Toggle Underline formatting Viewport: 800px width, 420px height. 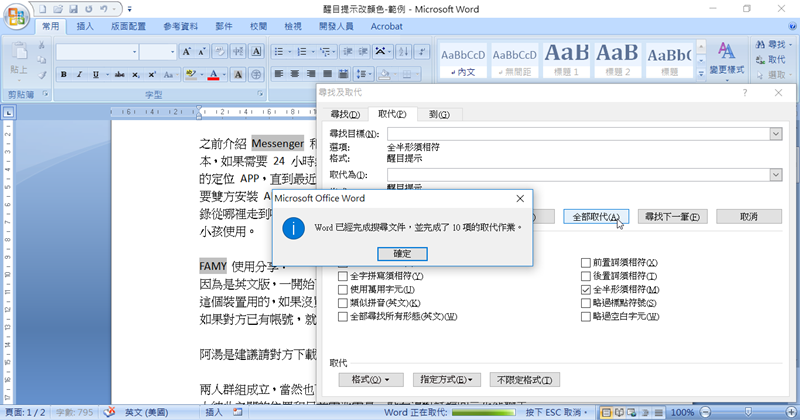point(95,75)
